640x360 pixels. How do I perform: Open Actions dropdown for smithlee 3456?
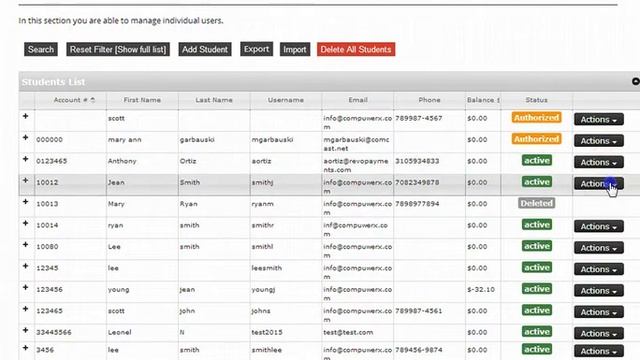pos(599,351)
